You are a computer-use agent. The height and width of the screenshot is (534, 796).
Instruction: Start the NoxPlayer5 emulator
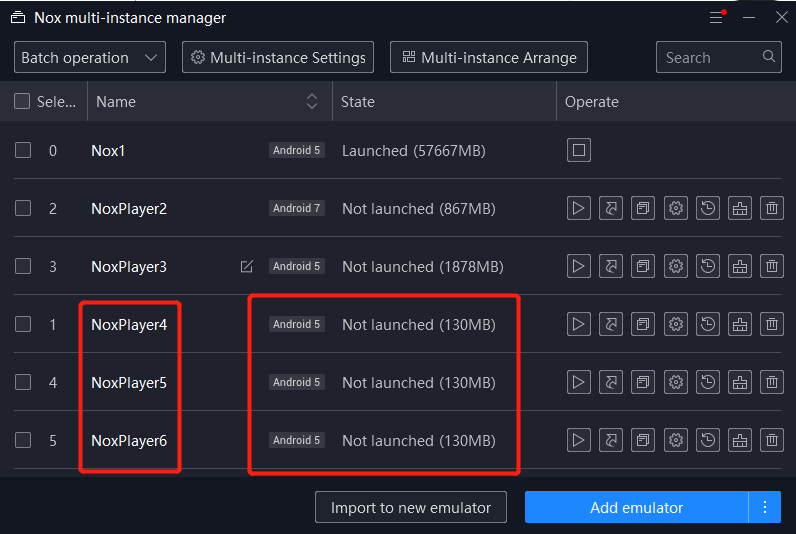point(579,382)
